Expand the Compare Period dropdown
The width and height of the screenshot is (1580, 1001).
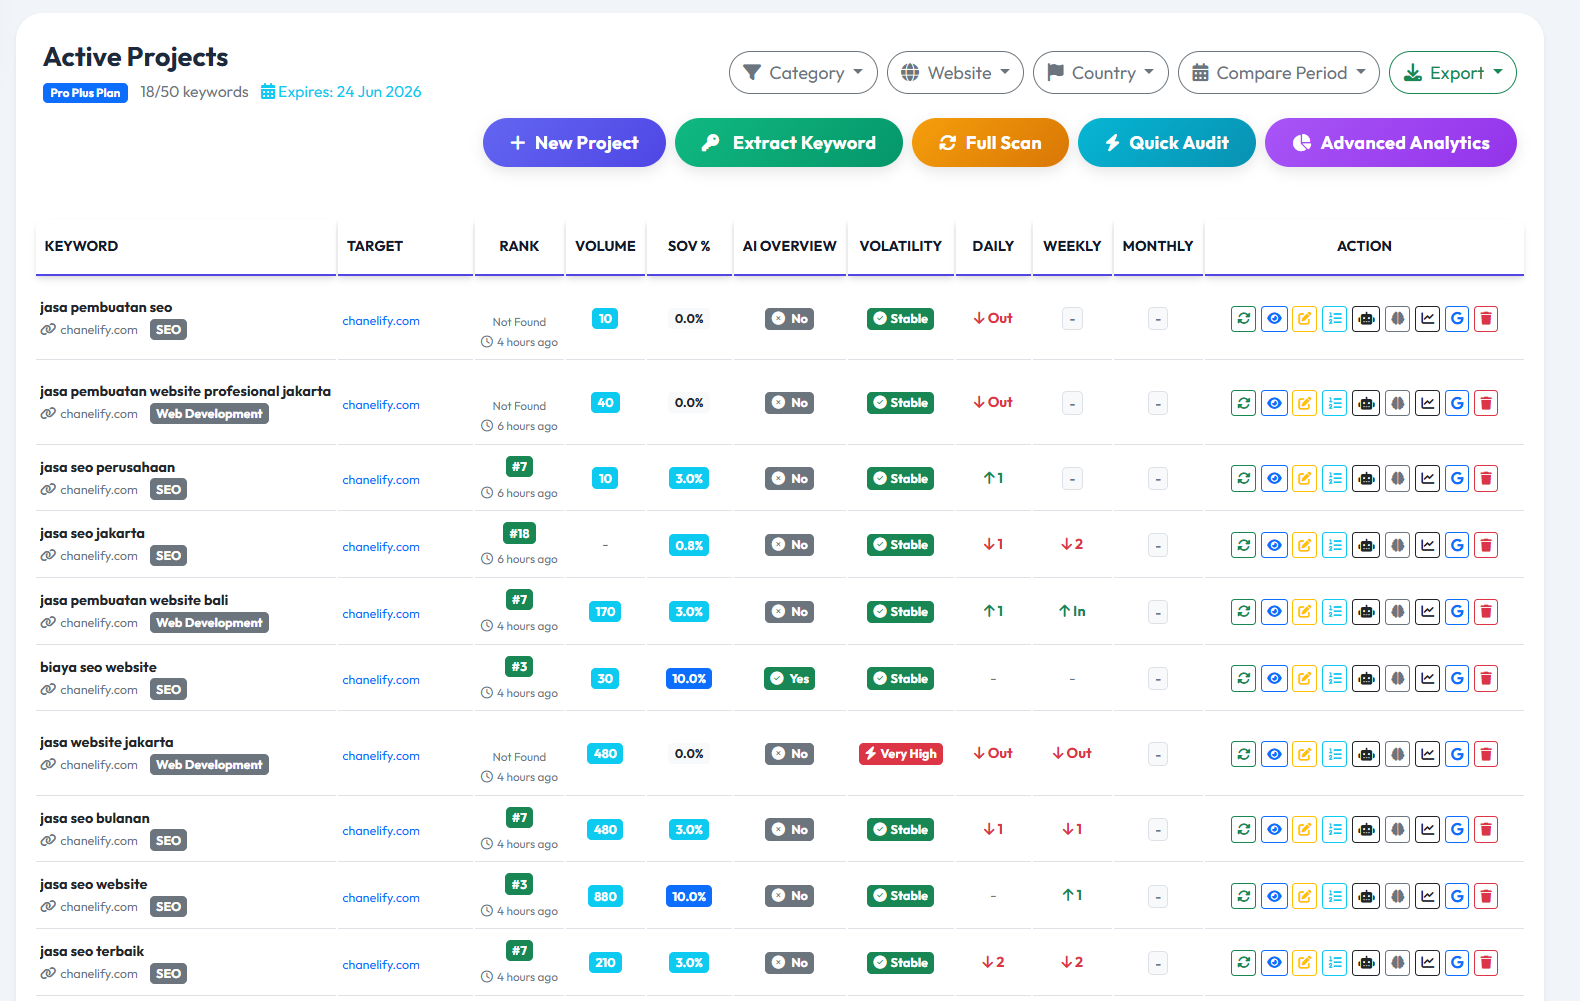click(1278, 73)
